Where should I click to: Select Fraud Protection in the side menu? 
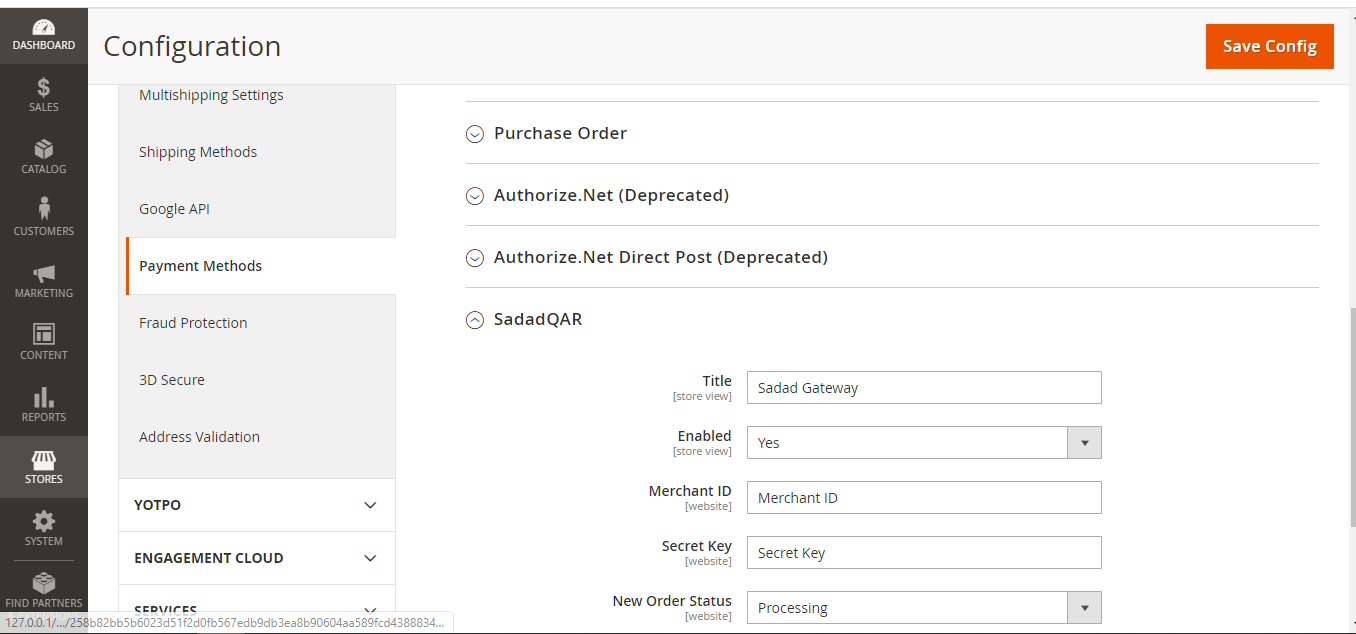click(x=193, y=323)
